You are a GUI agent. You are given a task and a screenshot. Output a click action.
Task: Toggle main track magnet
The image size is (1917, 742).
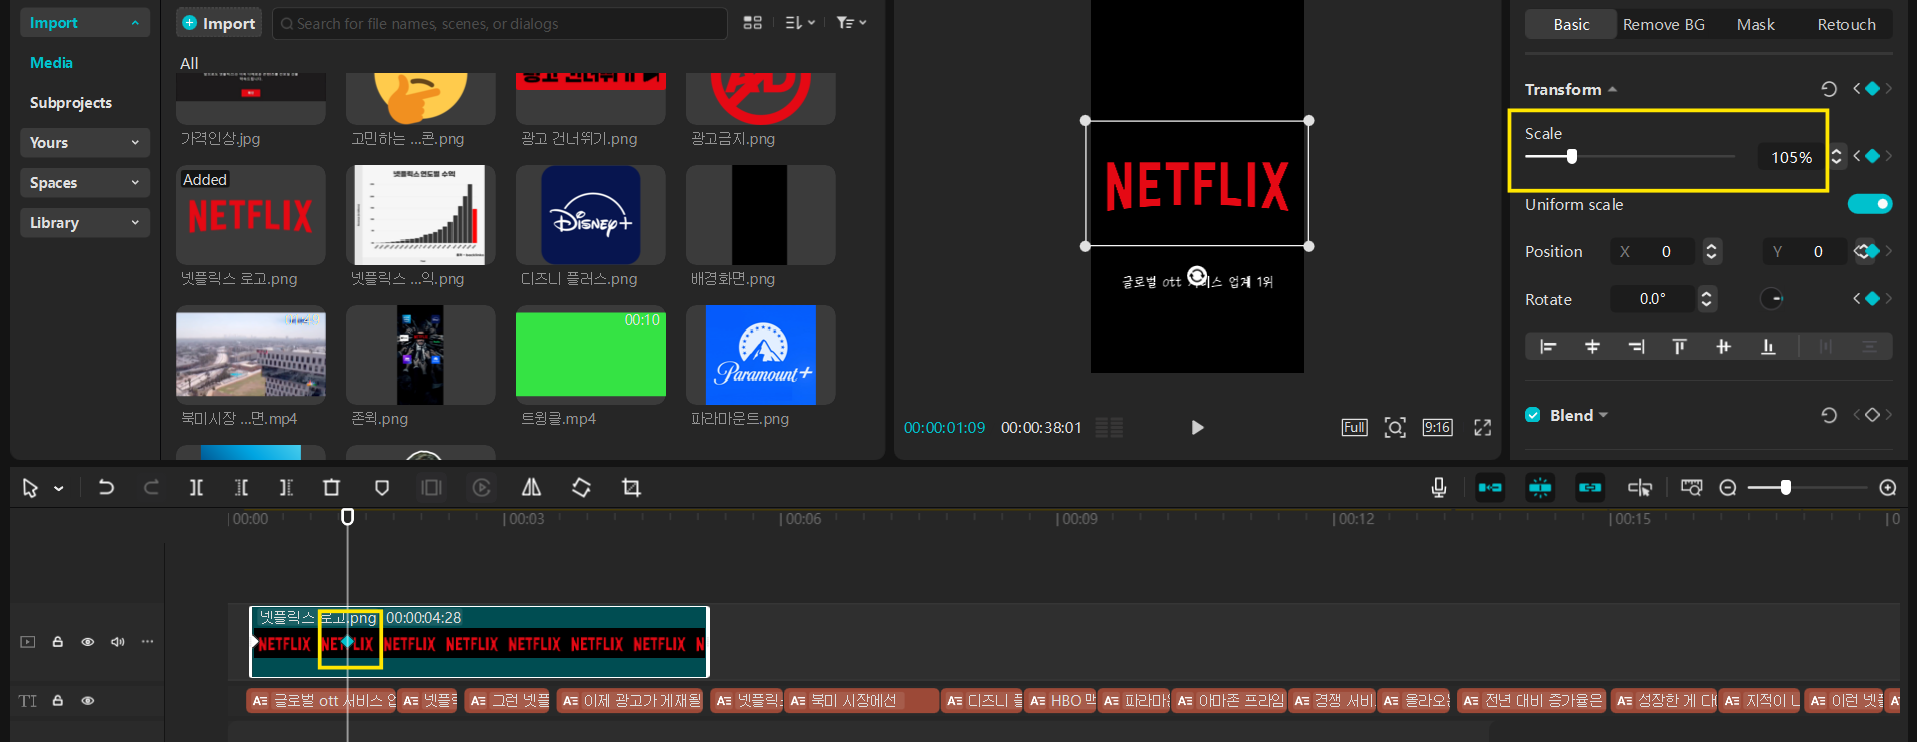(1490, 487)
